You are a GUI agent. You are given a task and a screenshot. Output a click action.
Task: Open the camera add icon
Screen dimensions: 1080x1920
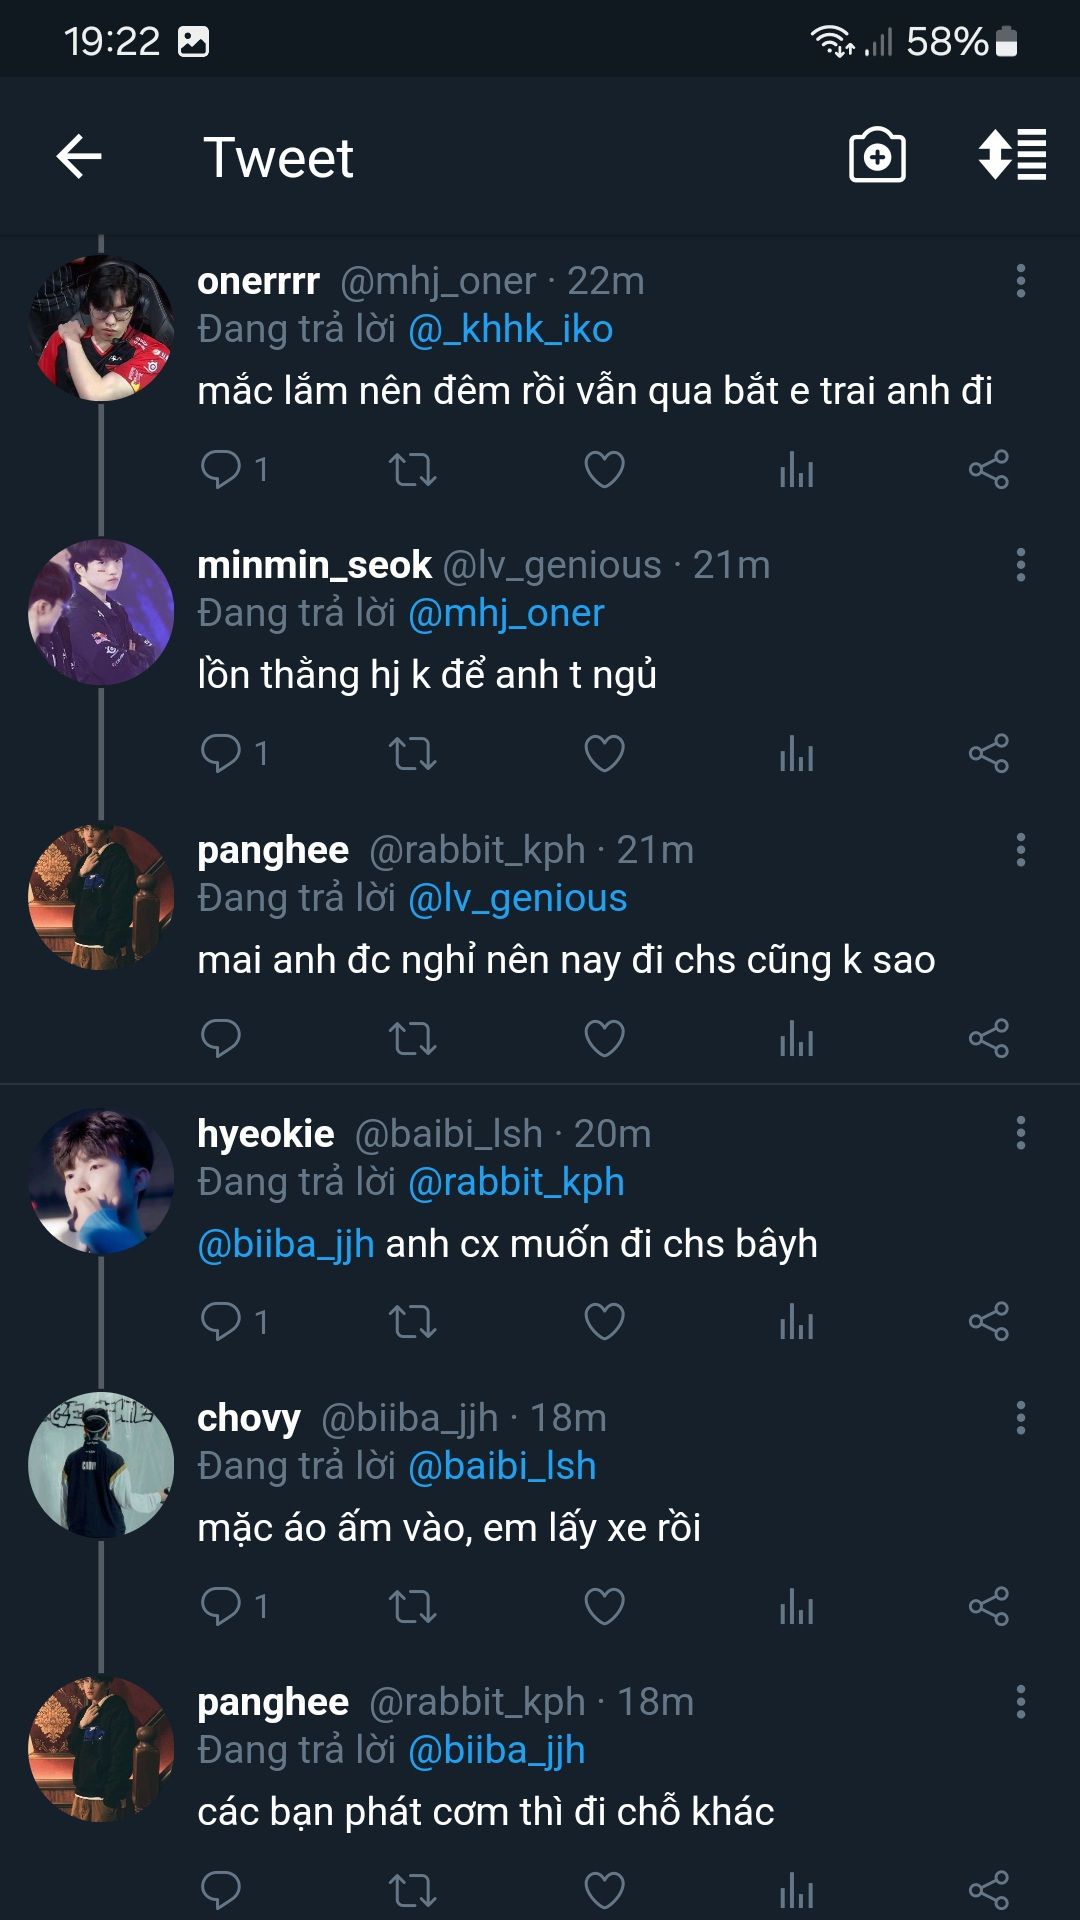click(x=877, y=156)
